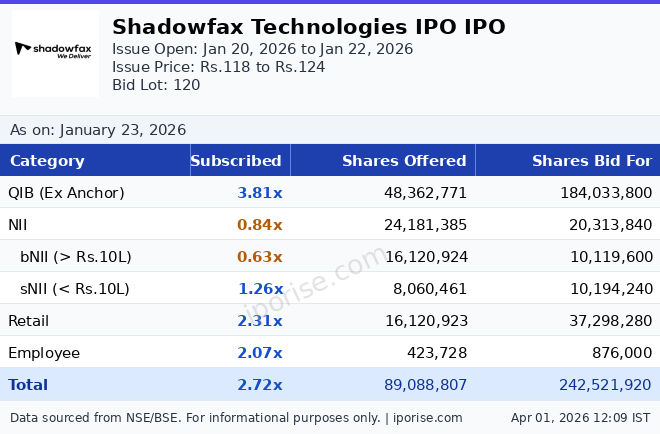Image resolution: width=660 pixels, height=434 pixels.
Task: Click the sNII (< Rs.10L) sub-row
Action: coord(75,289)
